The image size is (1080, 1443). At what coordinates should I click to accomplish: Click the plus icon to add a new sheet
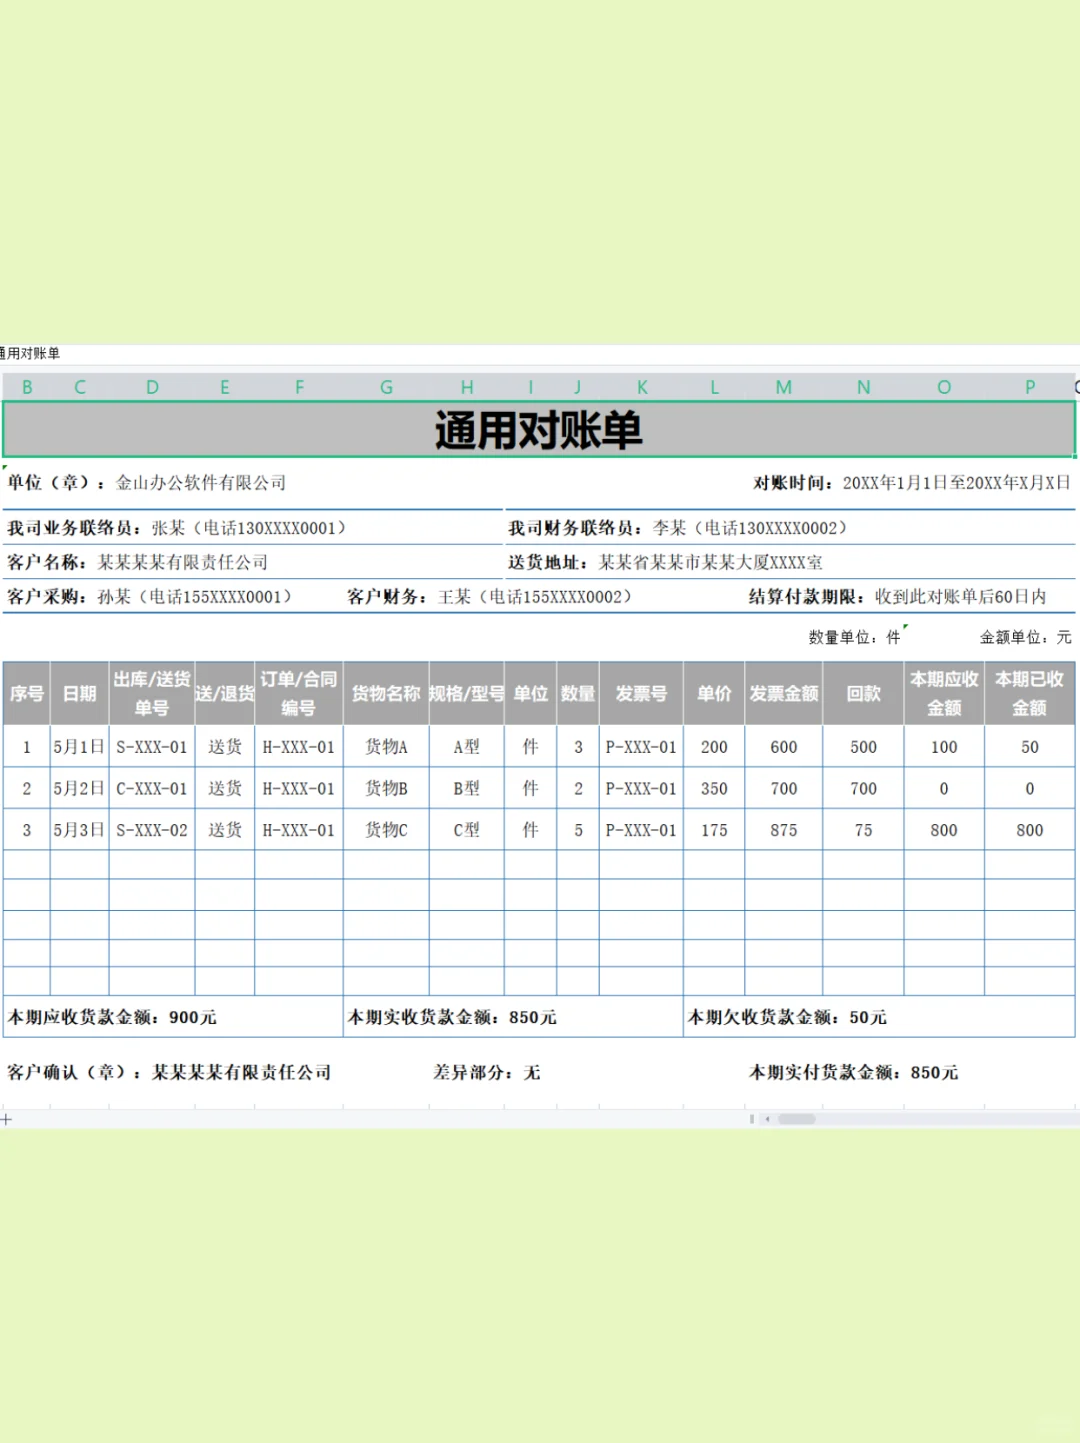click(x=8, y=1120)
